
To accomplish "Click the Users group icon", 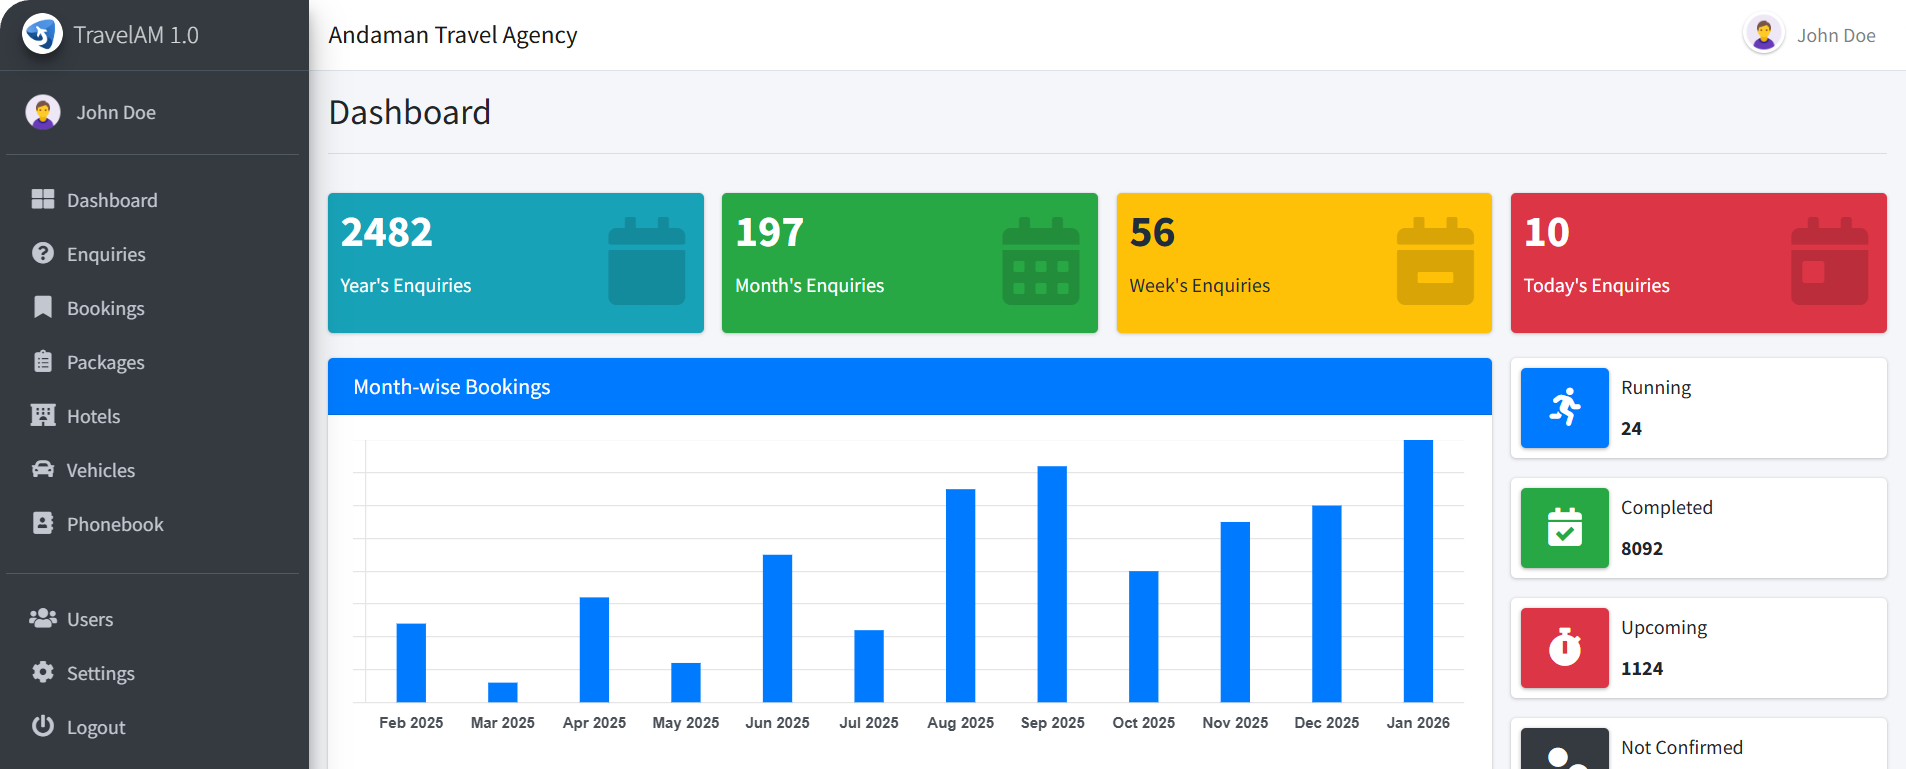I will coord(42,619).
